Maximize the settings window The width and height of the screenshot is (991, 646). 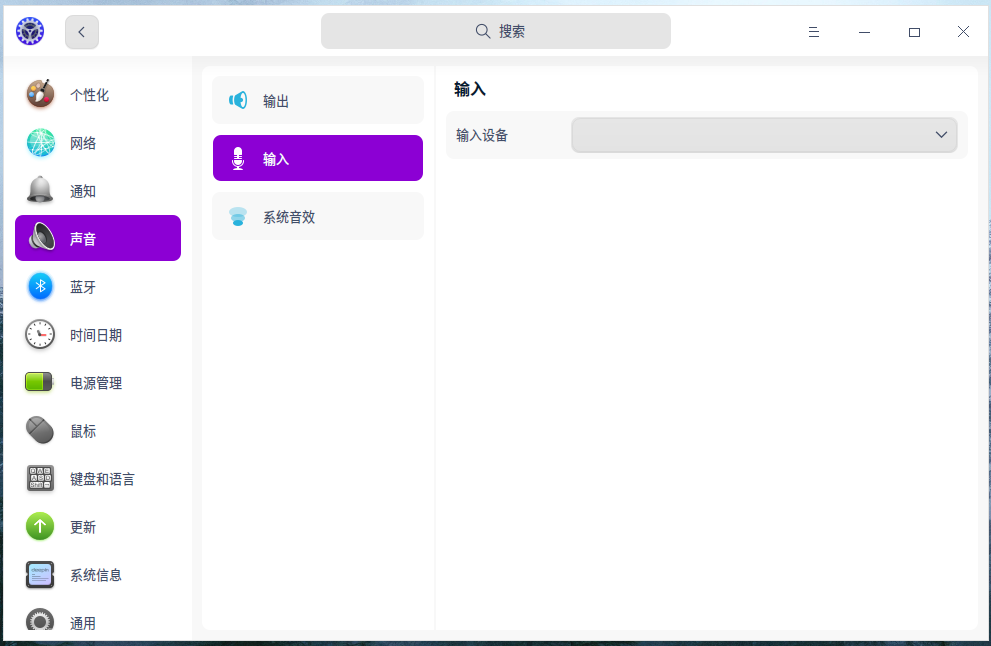(914, 32)
